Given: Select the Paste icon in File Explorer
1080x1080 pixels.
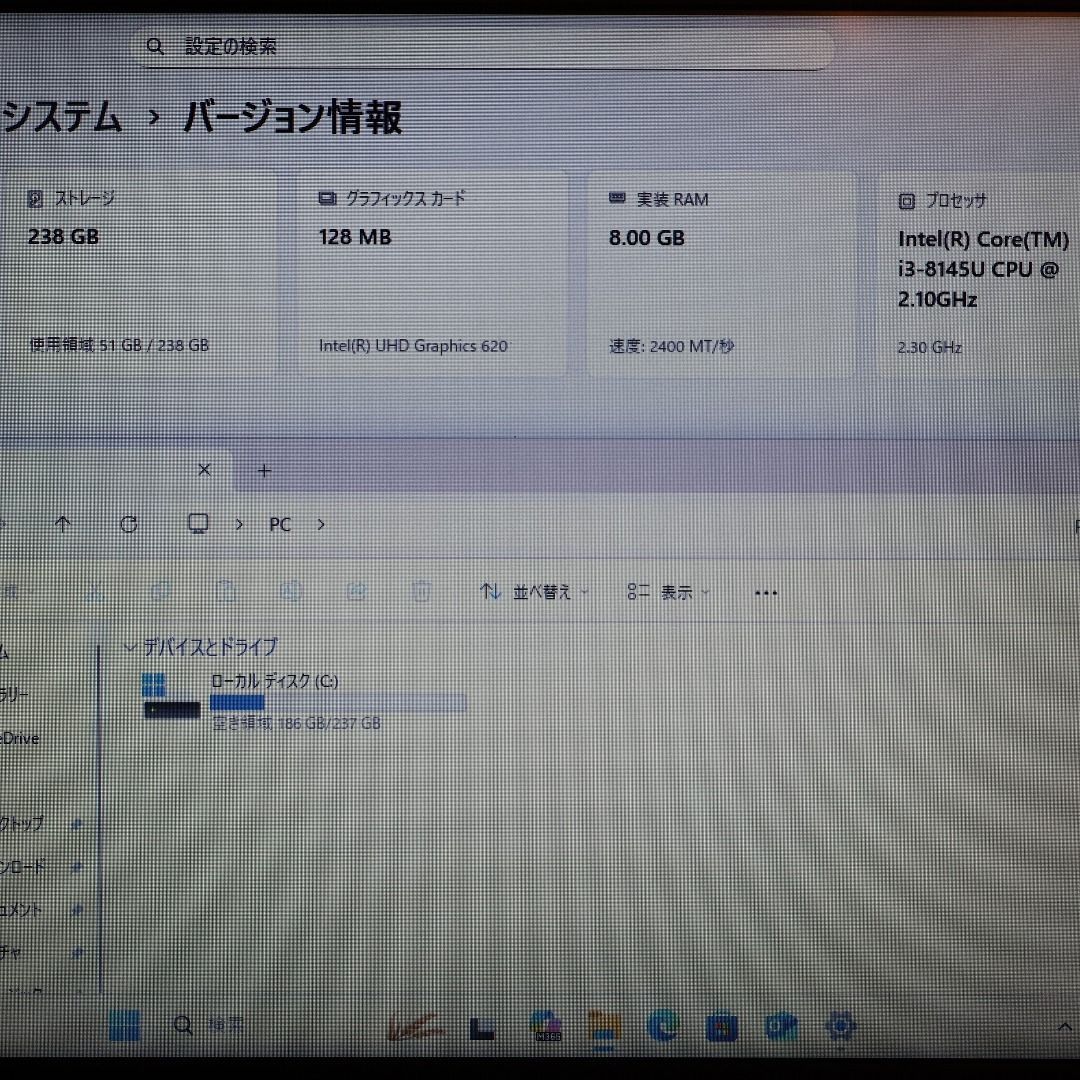Looking at the screenshot, I should tap(227, 591).
